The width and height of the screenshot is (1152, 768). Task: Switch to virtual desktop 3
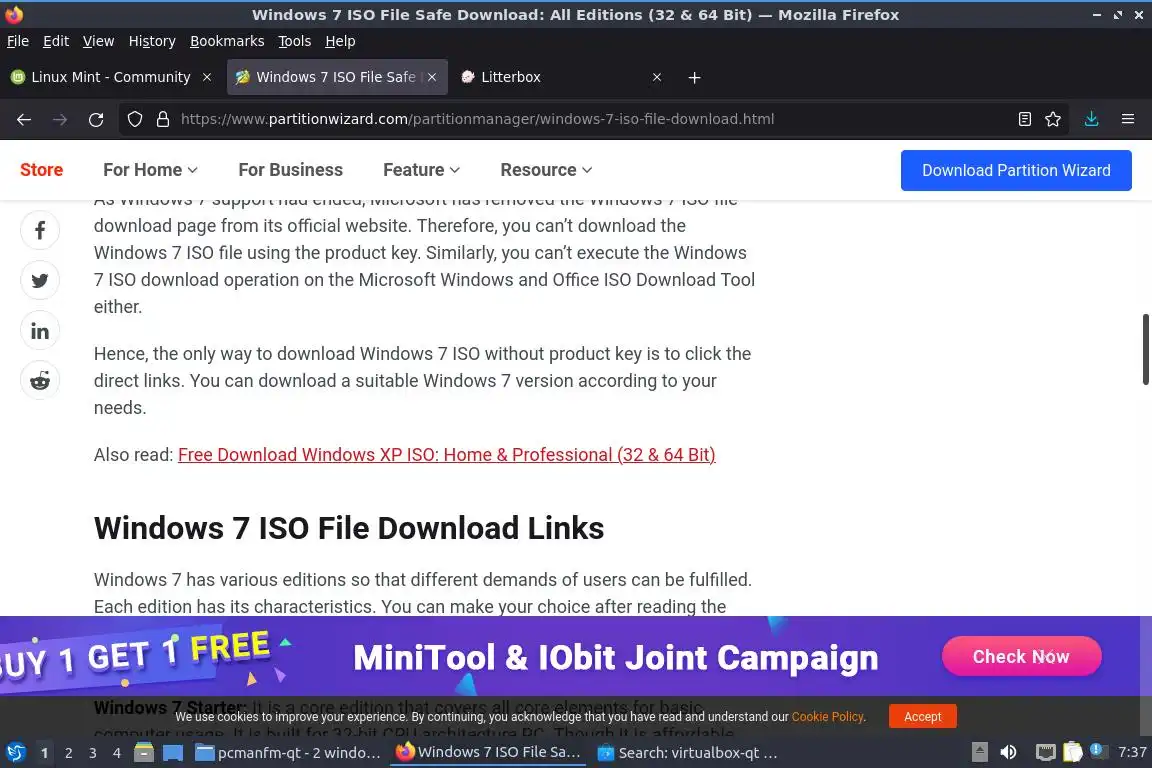93,753
